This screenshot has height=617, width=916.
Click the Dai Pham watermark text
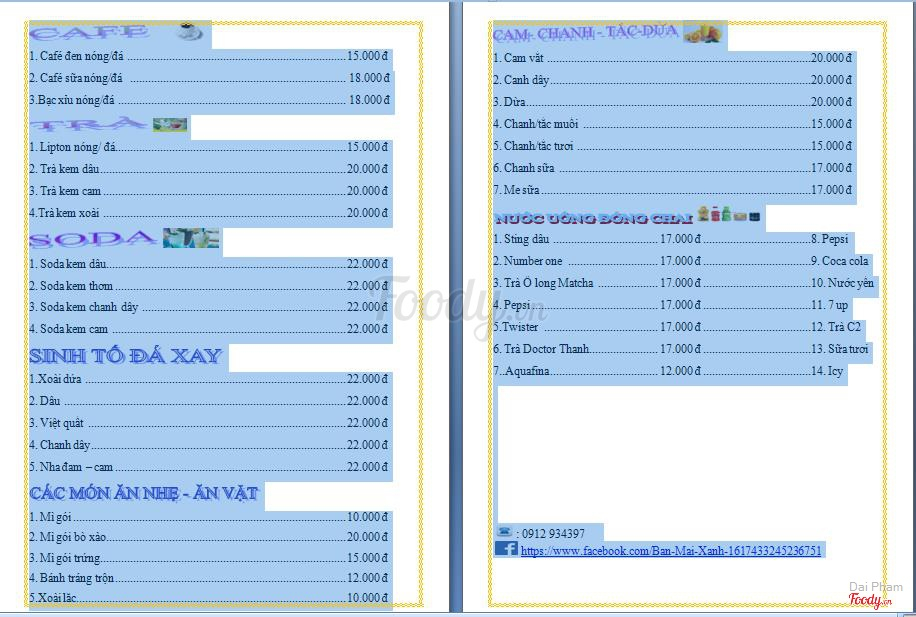[x=875, y=586]
